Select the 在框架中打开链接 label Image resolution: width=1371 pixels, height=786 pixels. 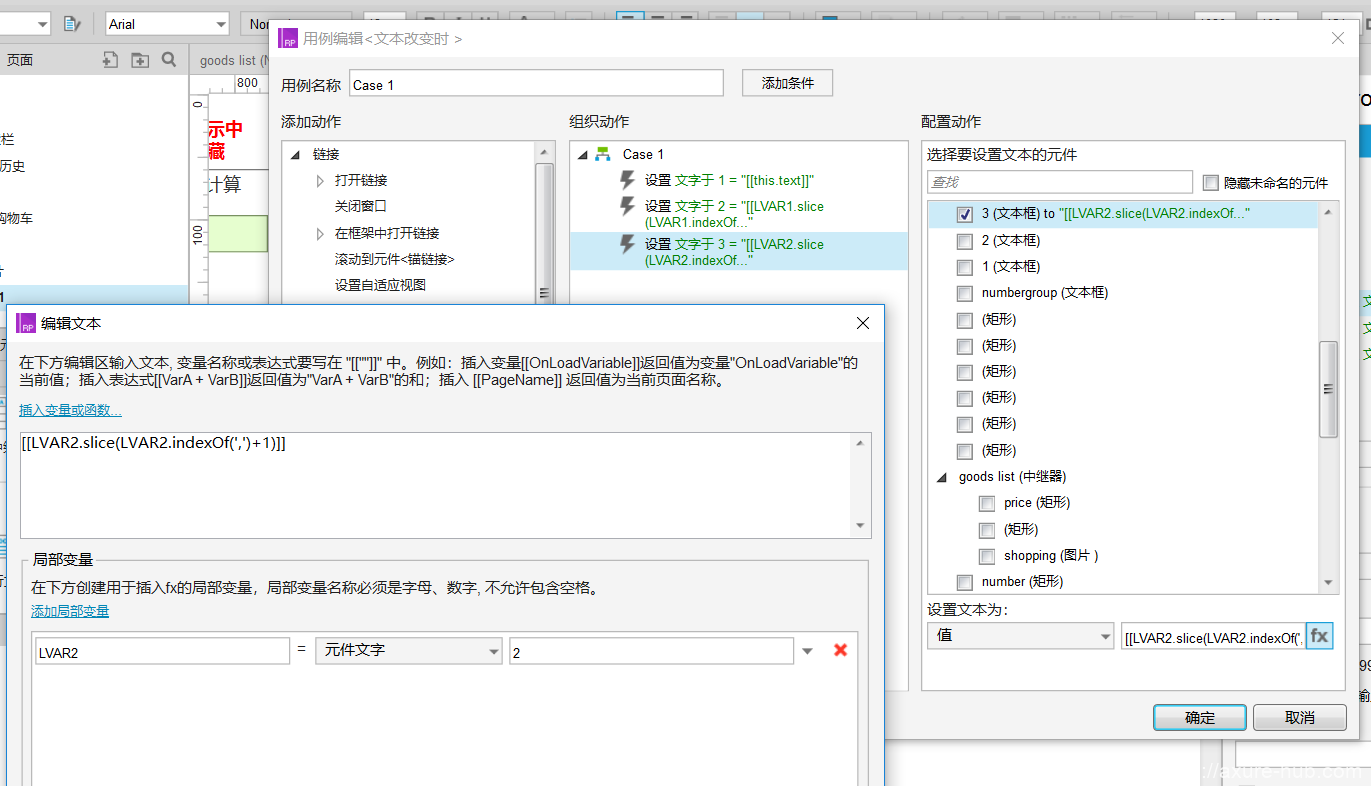coord(387,233)
